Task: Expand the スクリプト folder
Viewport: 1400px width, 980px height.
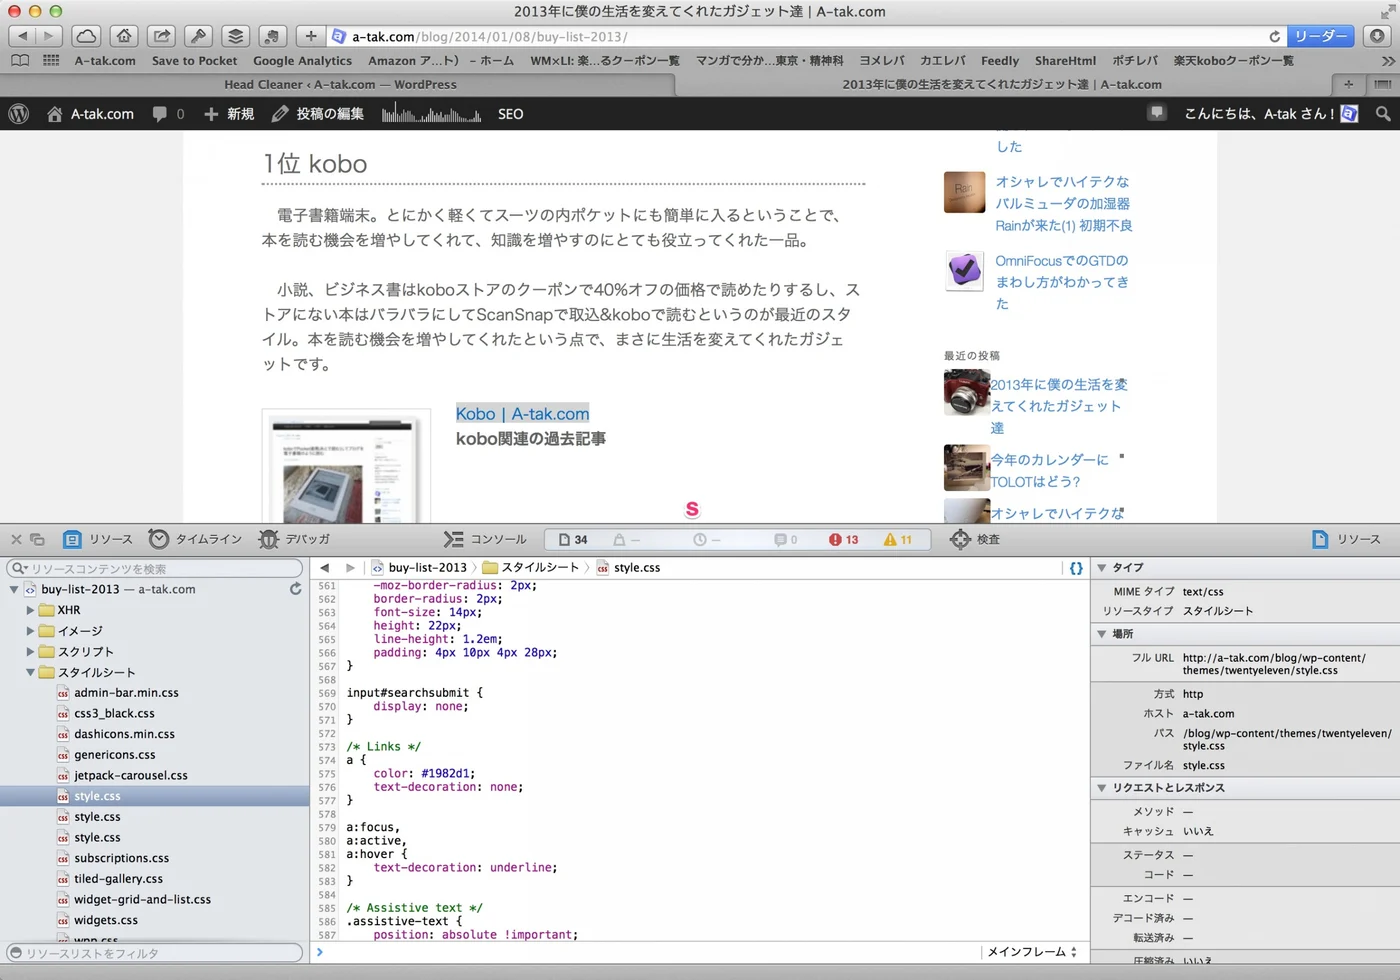Action: 31,652
